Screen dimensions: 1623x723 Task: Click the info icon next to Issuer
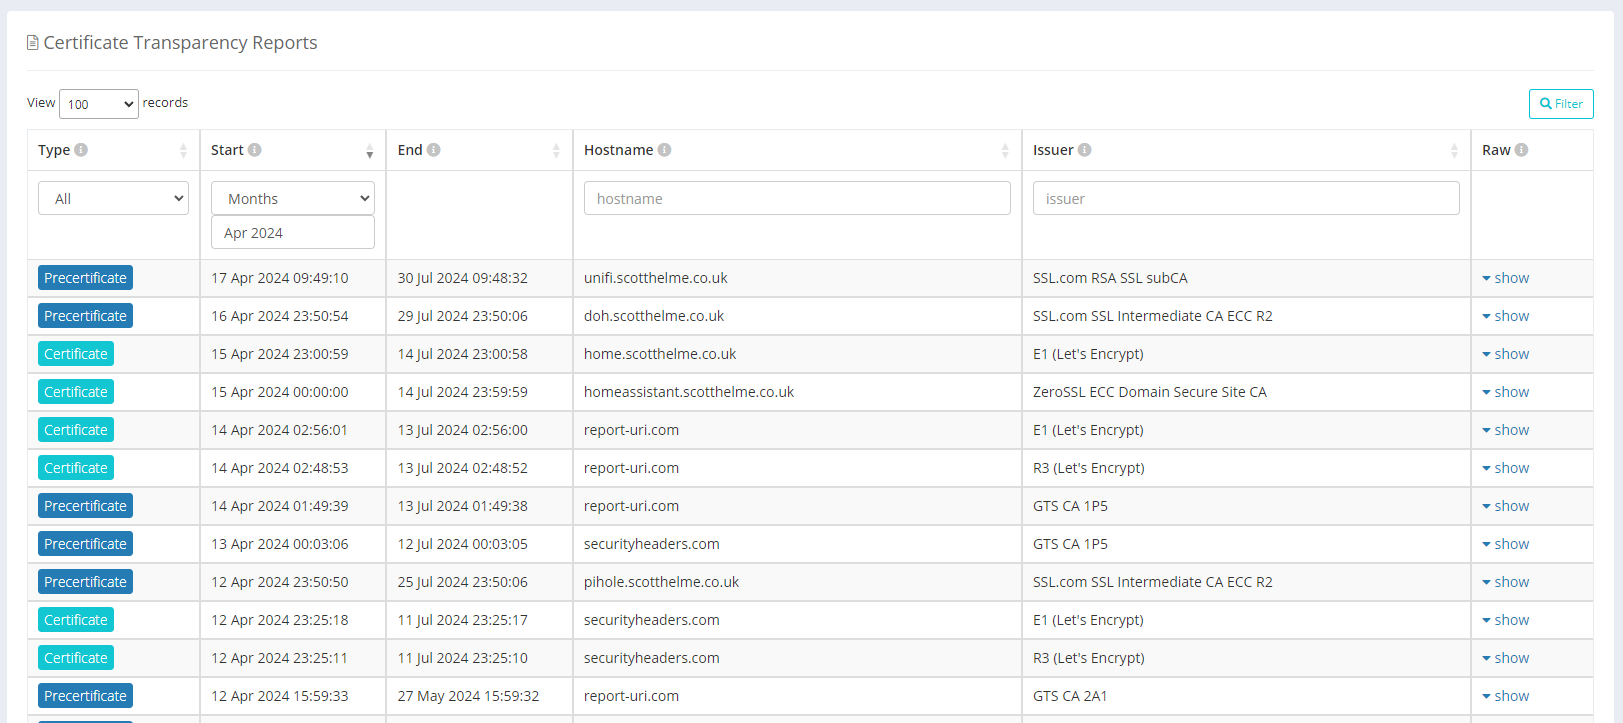1085,150
